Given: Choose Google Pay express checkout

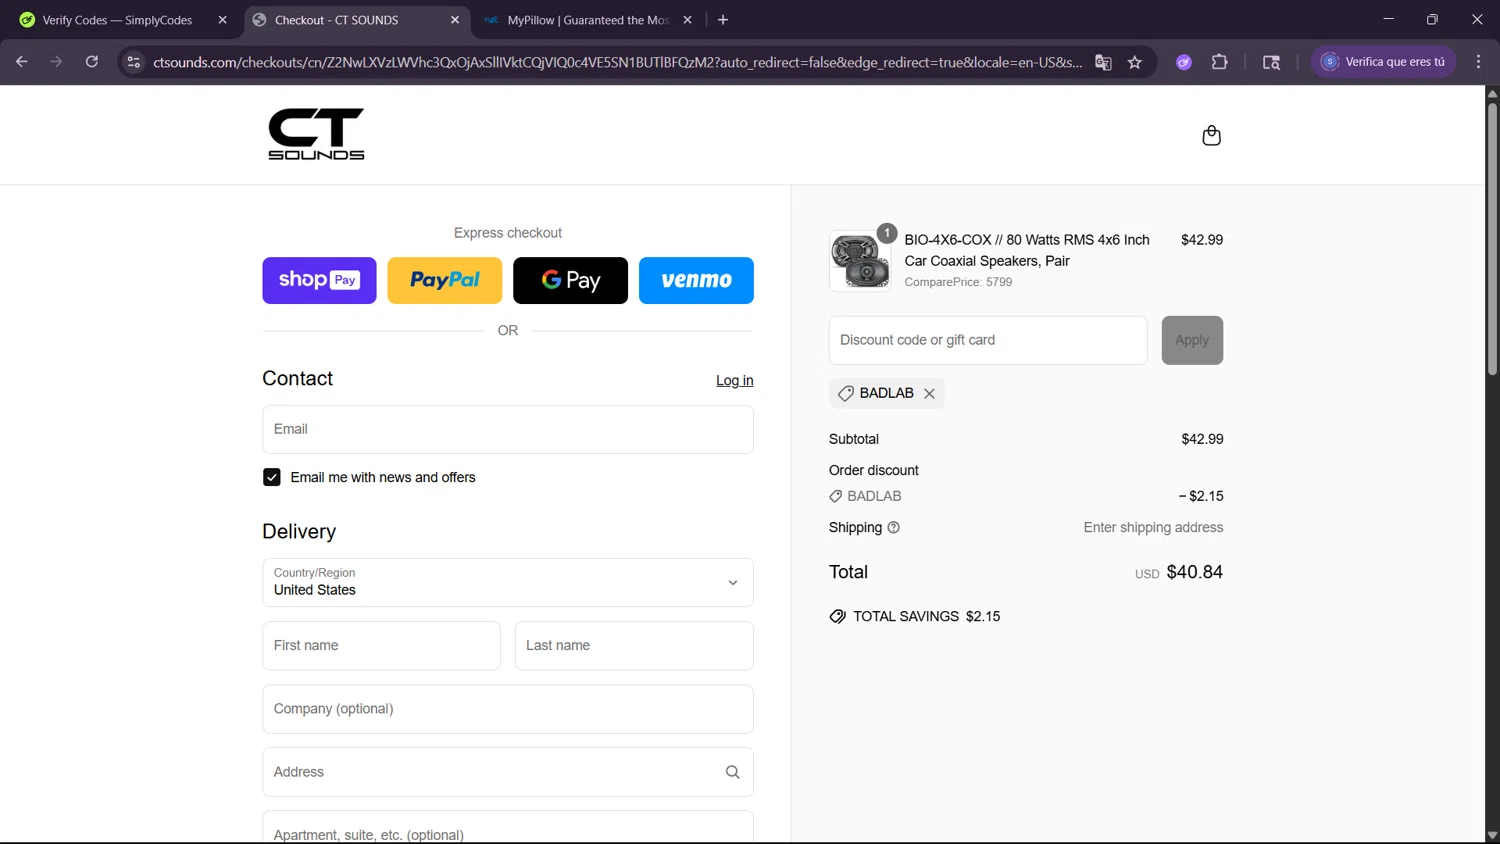Looking at the screenshot, I should [x=571, y=281].
